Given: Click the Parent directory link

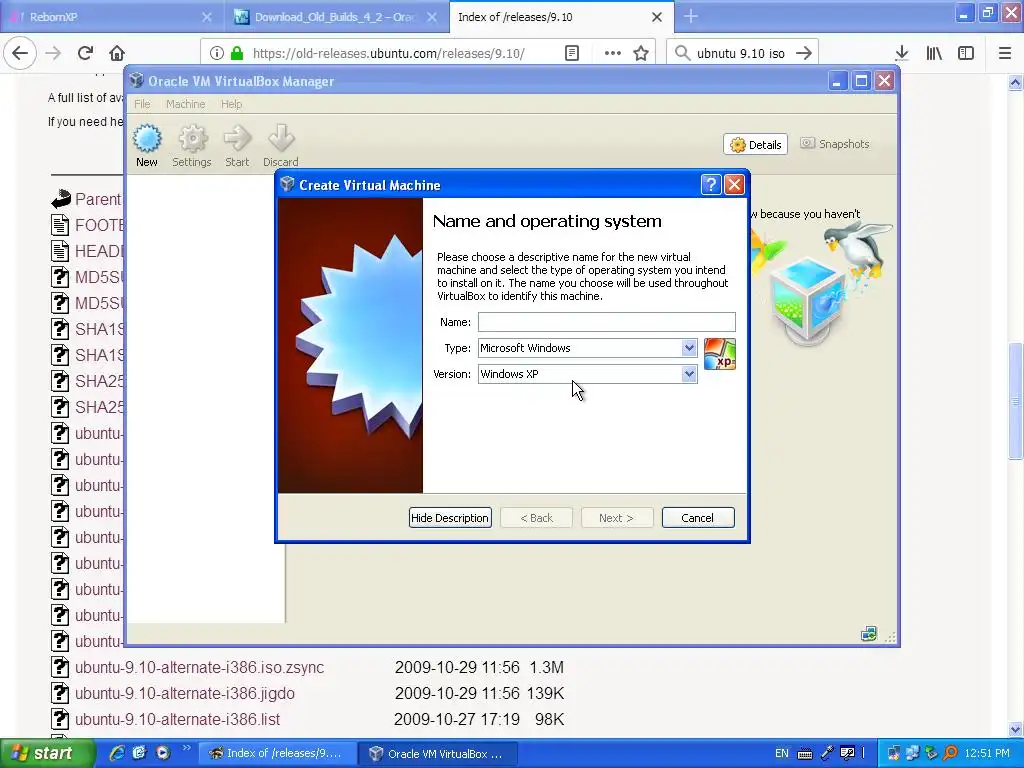Looking at the screenshot, I should [98, 199].
